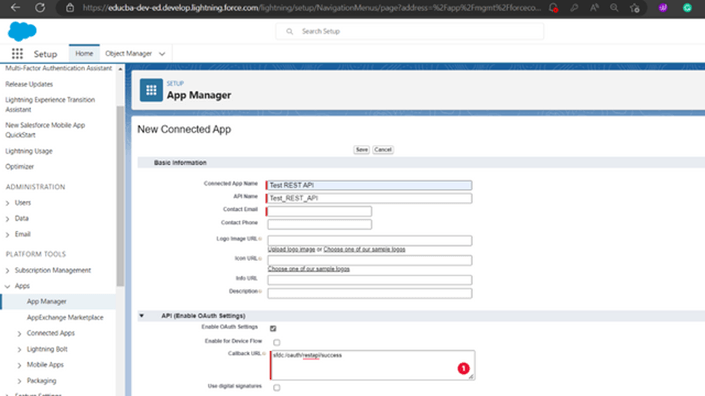Open Lightning Usage in sidebar
The height and width of the screenshot is (396, 705).
click(x=29, y=151)
